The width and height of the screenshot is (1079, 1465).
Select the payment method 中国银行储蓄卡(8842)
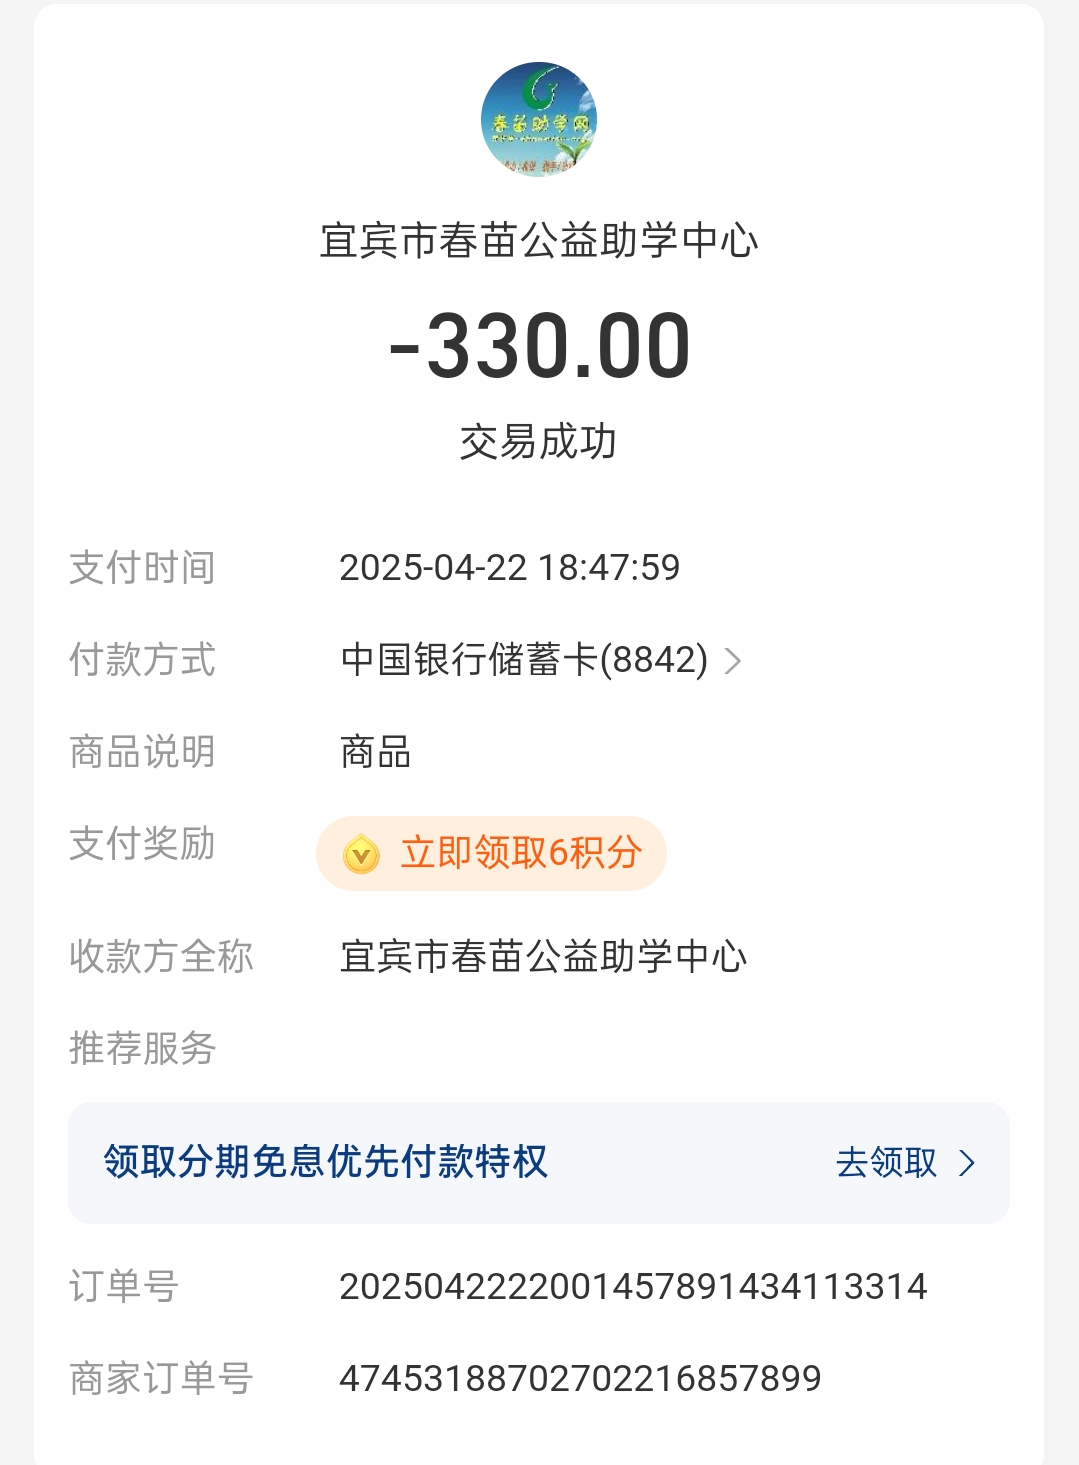coord(524,660)
